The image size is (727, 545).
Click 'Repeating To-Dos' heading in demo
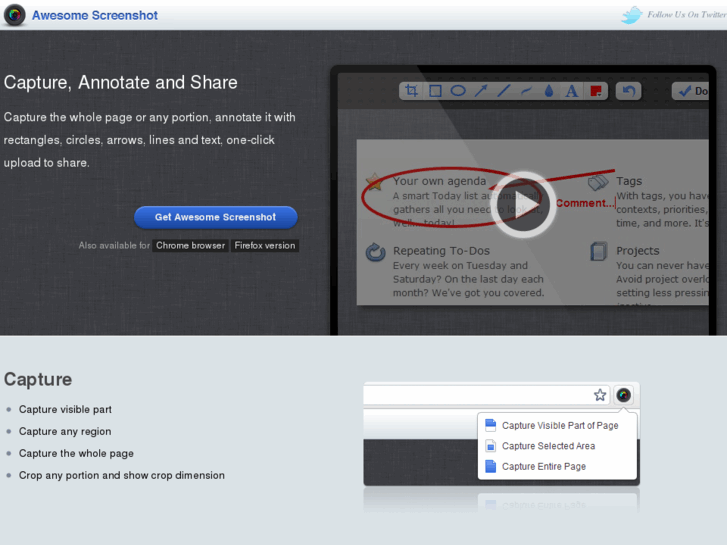coord(441,251)
